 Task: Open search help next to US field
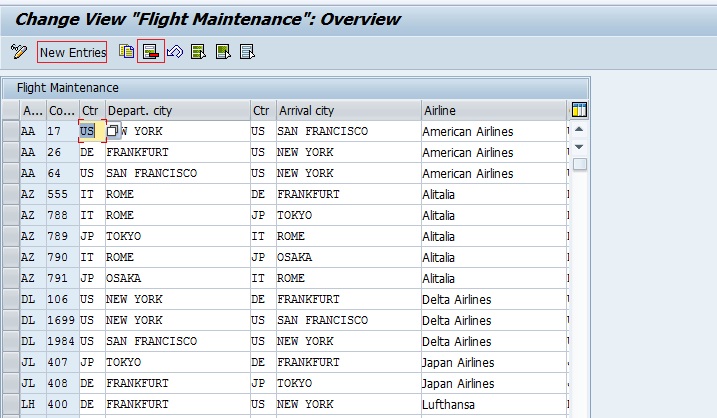[x=113, y=131]
